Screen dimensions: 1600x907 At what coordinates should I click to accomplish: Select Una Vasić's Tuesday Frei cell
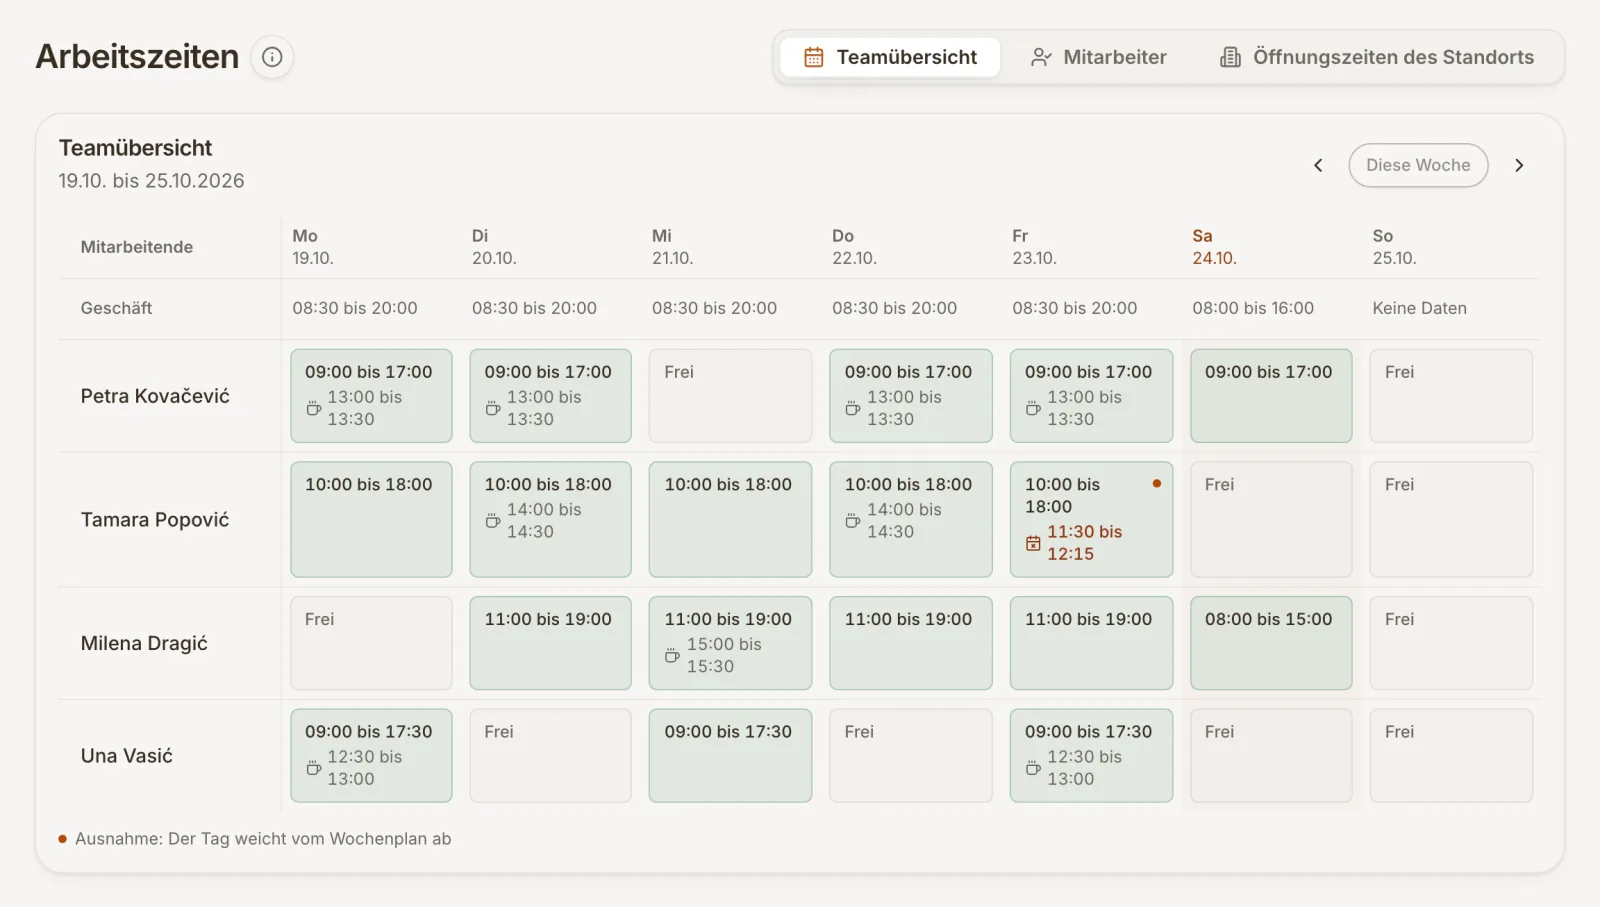(550, 755)
